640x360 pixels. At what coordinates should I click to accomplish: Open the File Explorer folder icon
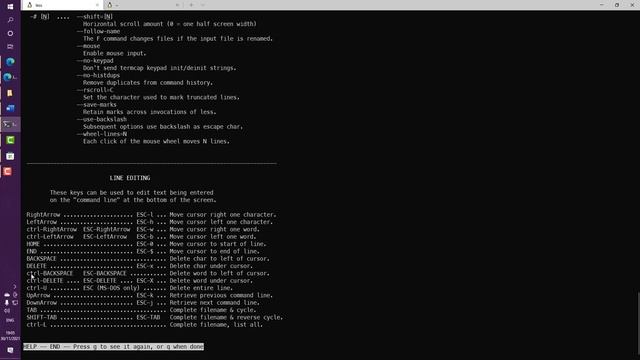pos(10,93)
